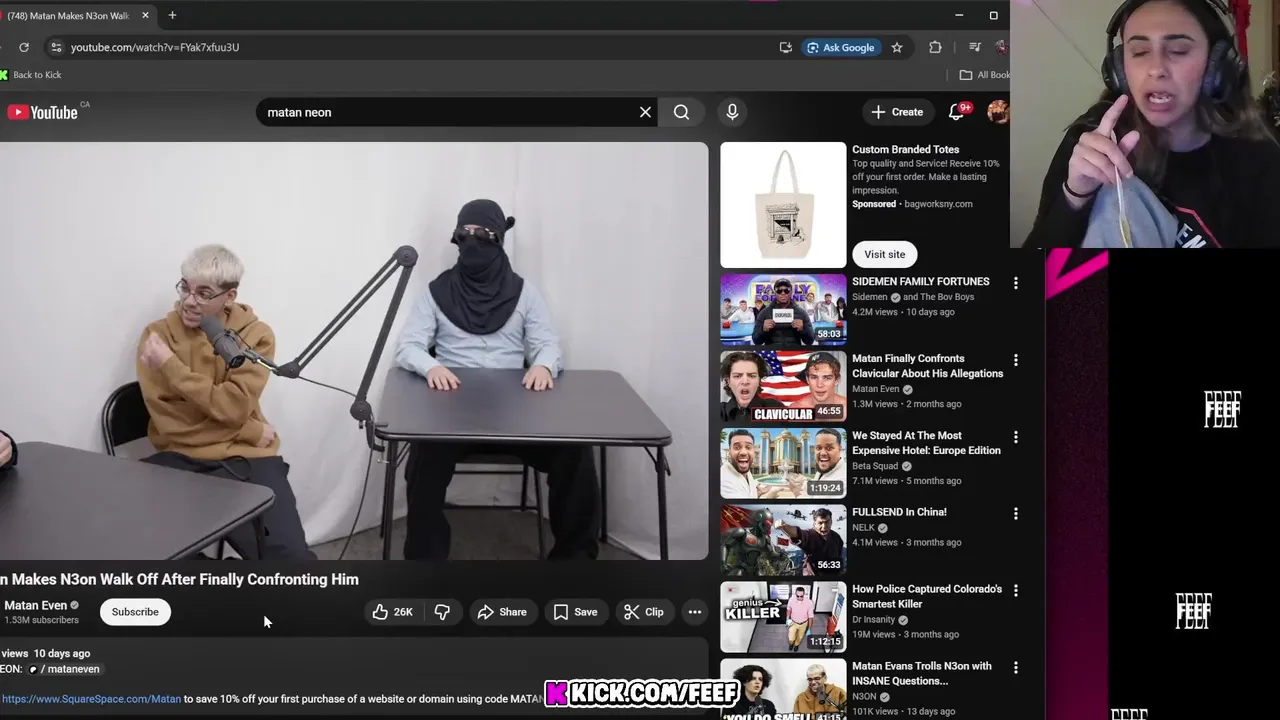
Task: Open the Custom Branded Totes ad image
Action: (783, 205)
